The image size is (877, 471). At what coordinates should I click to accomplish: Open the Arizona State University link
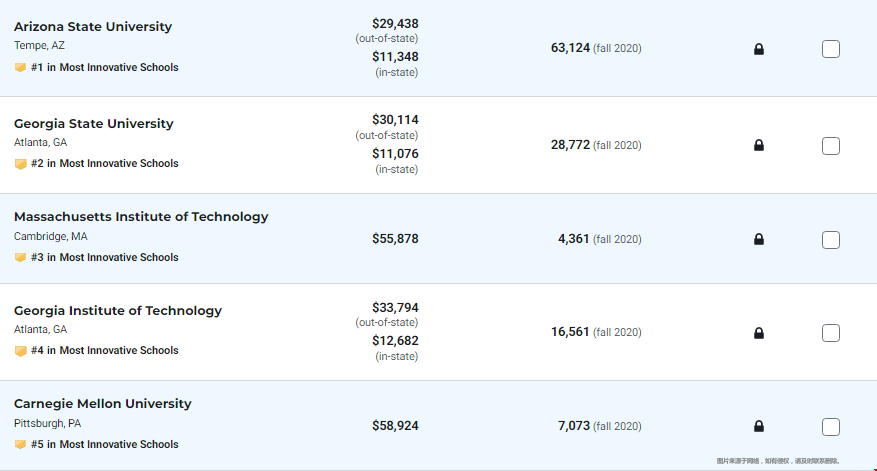pyautogui.click(x=93, y=27)
